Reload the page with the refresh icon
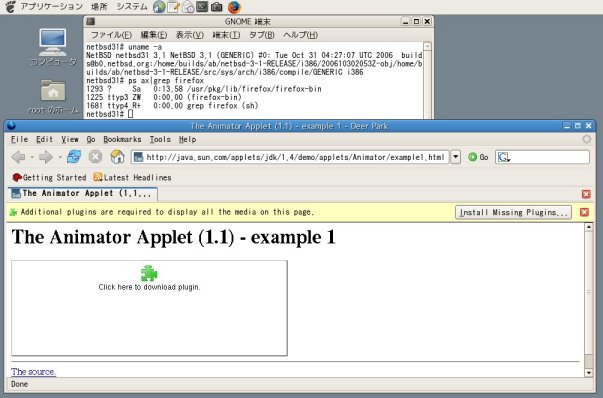The image size is (603, 398). tap(74, 157)
